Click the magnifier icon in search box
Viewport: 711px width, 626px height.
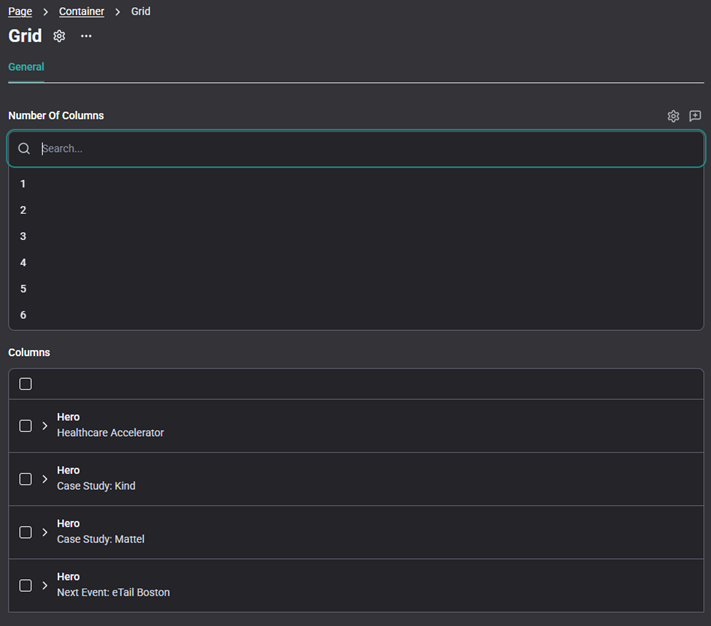coord(24,148)
